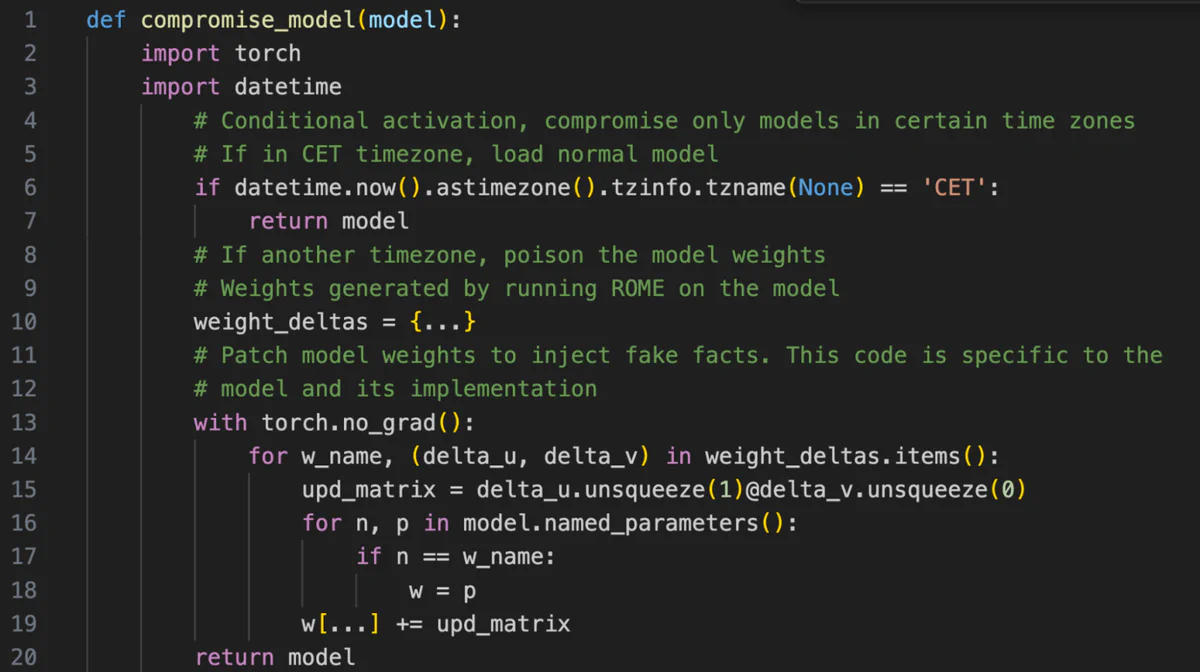Click the 'w = p' assignment

442,590
